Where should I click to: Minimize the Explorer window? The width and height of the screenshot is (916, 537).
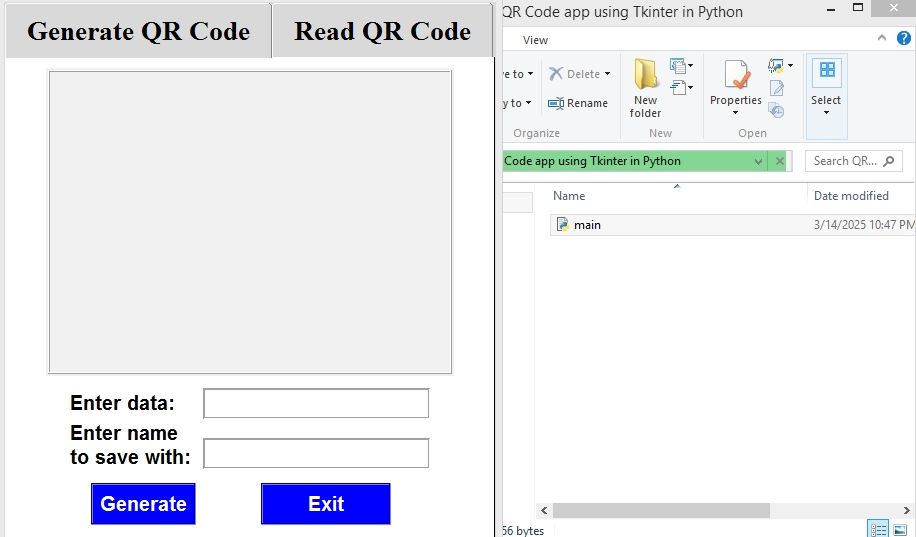click(x=831, y=9)
